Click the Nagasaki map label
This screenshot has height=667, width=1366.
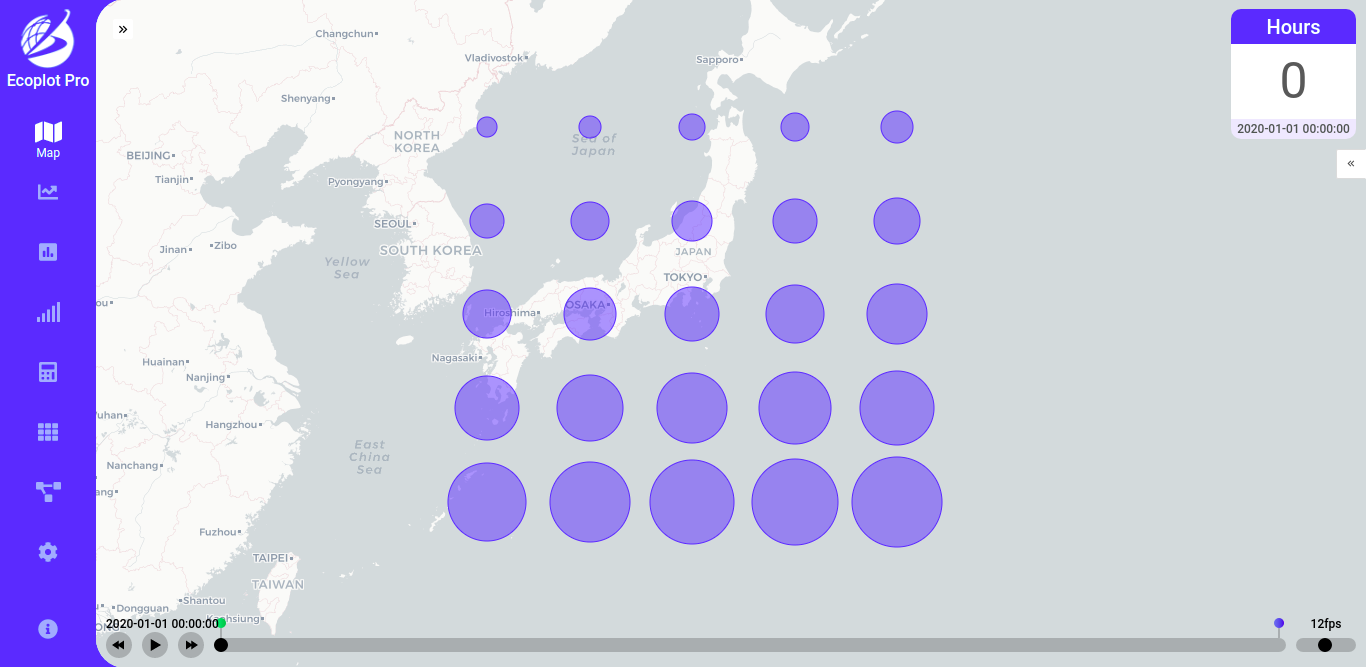pyautogui.click(x=455, y=357)
